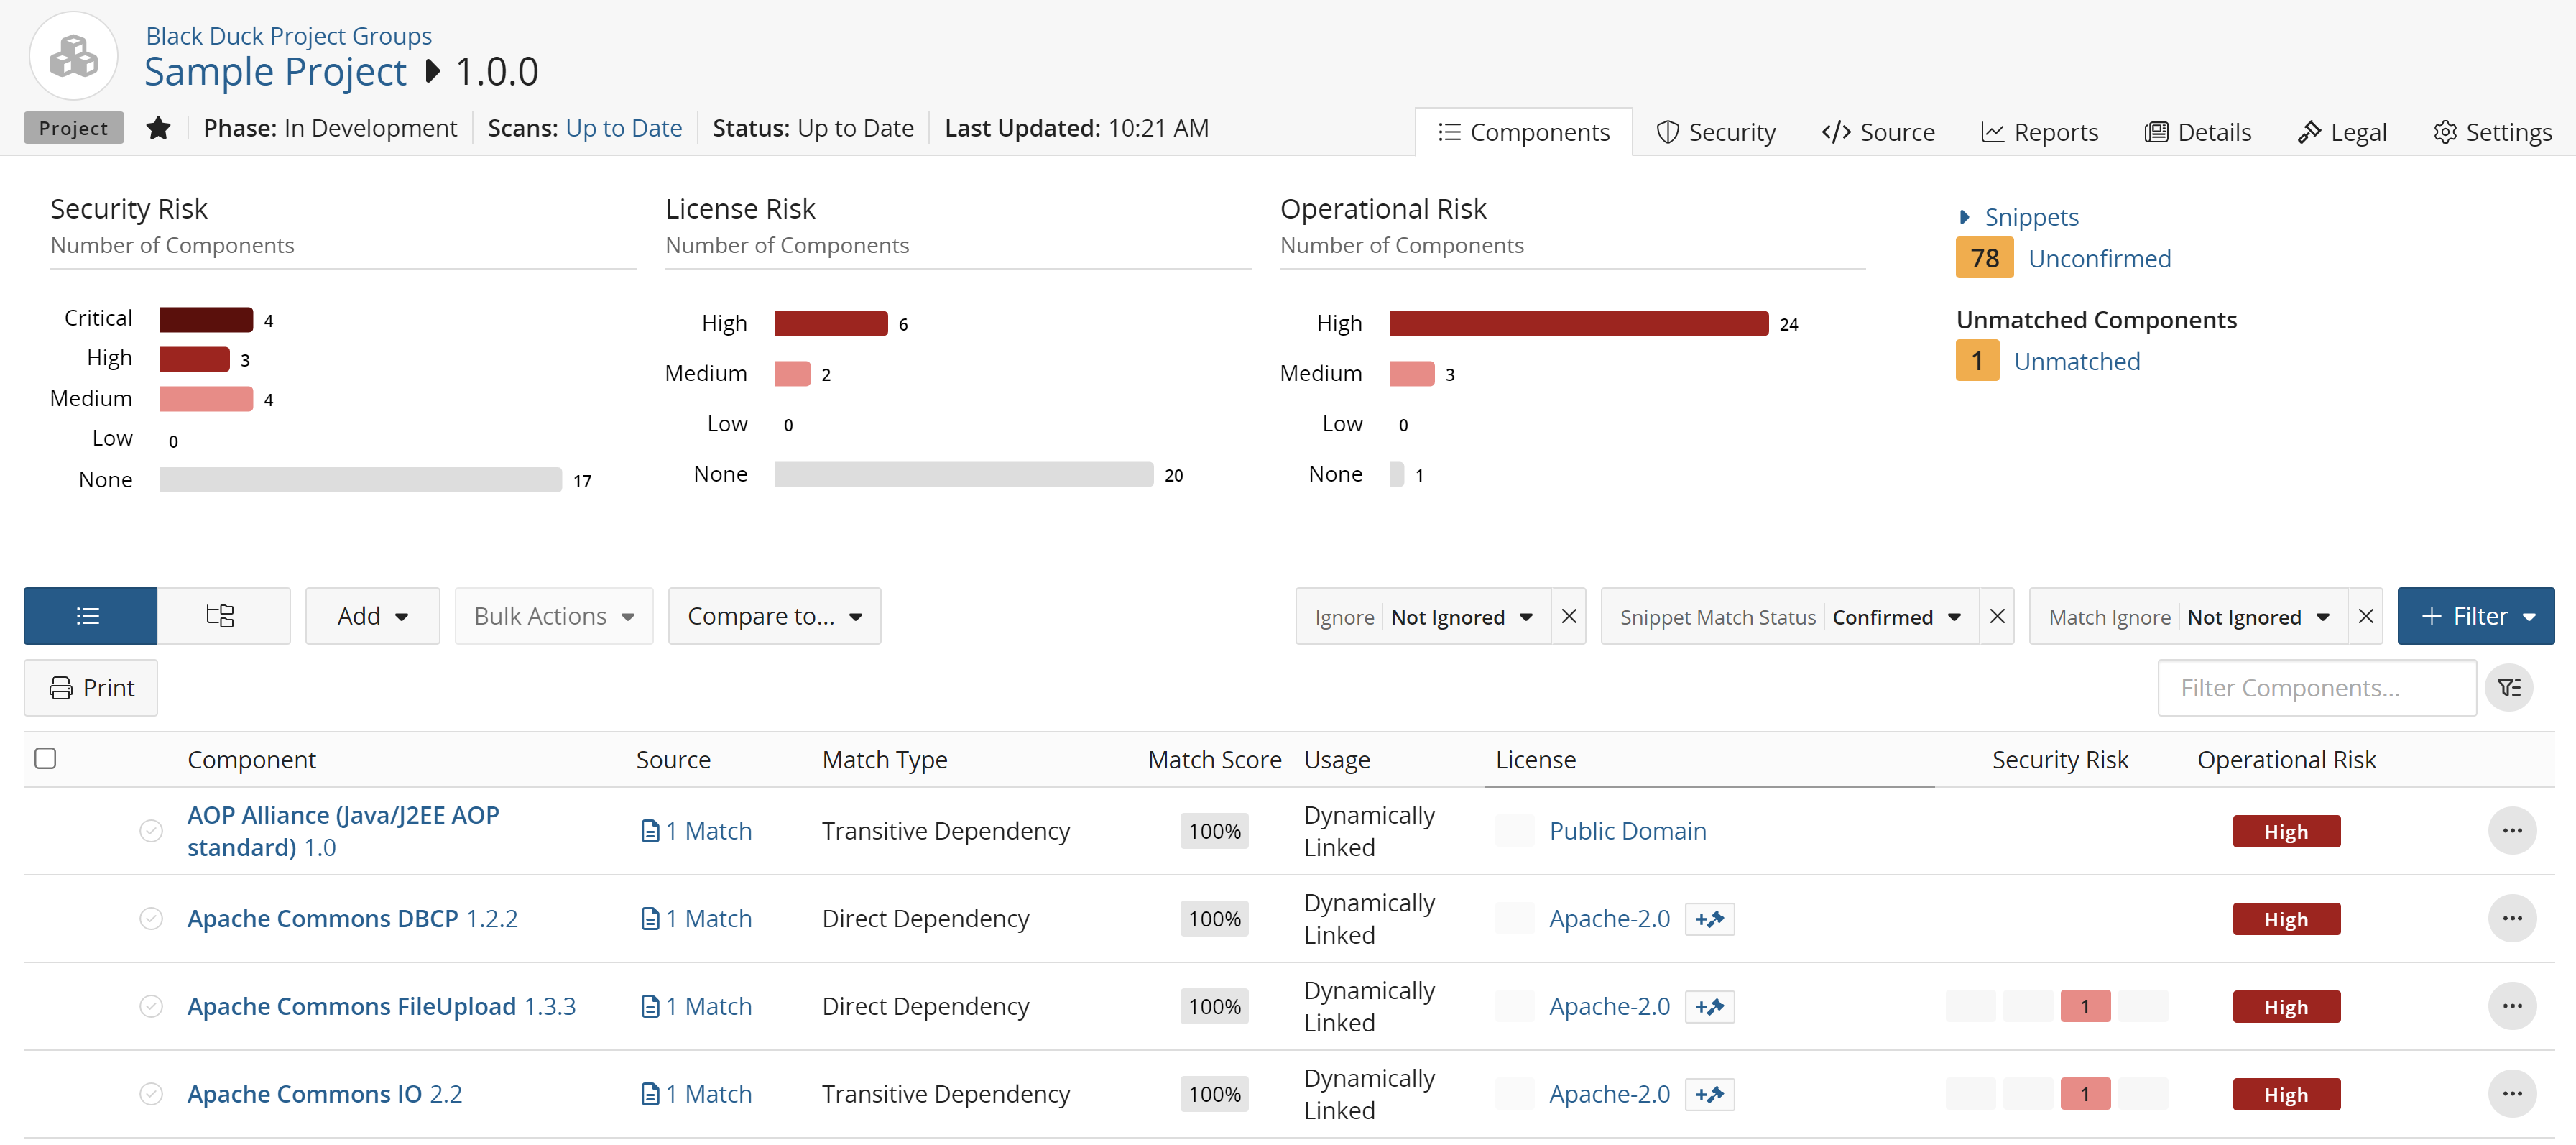Open more options for Apache Commons FileUpload row
The width and height of the screenshot is (2576, 1145).
(2512, 1007)
